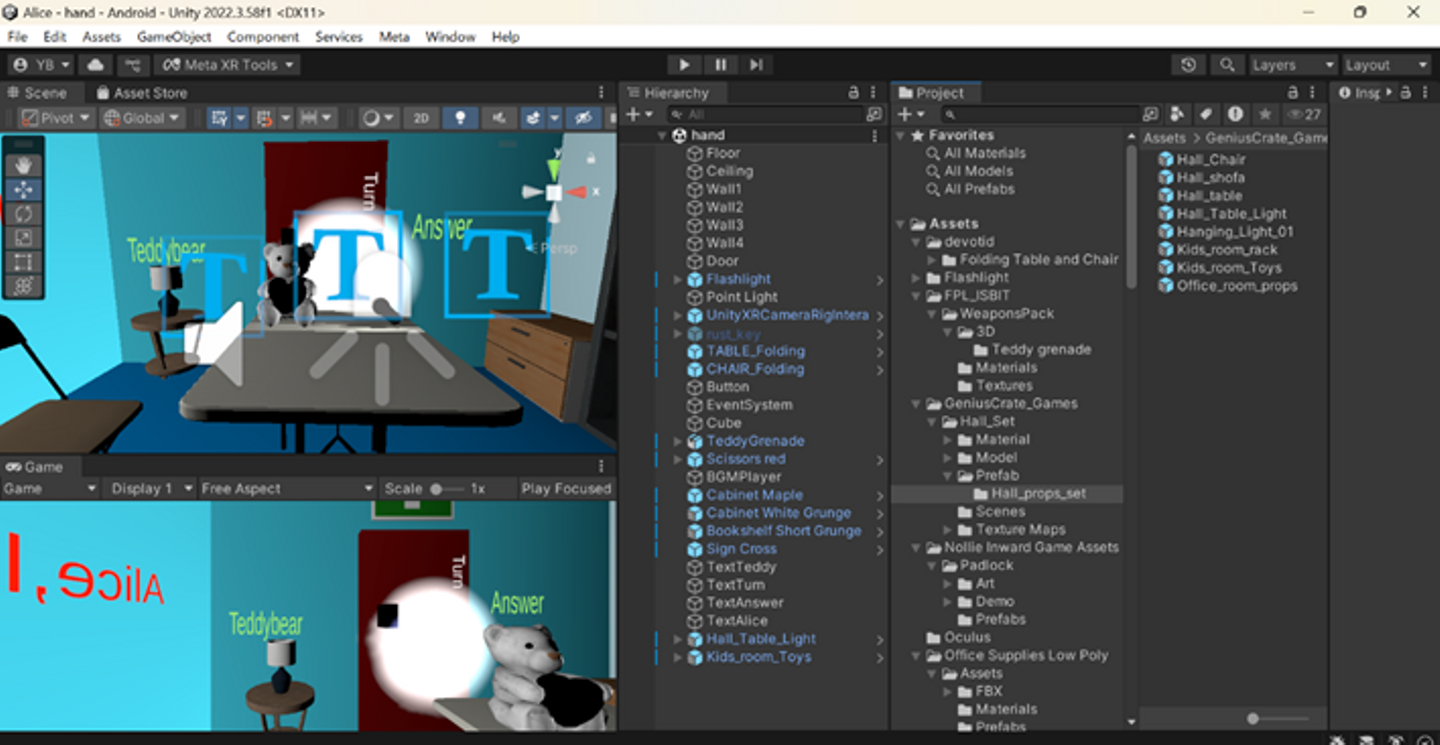The image size is (1440, 745).
Task: Open the Layers dropdown
Action: click(x=1292, y=65)
